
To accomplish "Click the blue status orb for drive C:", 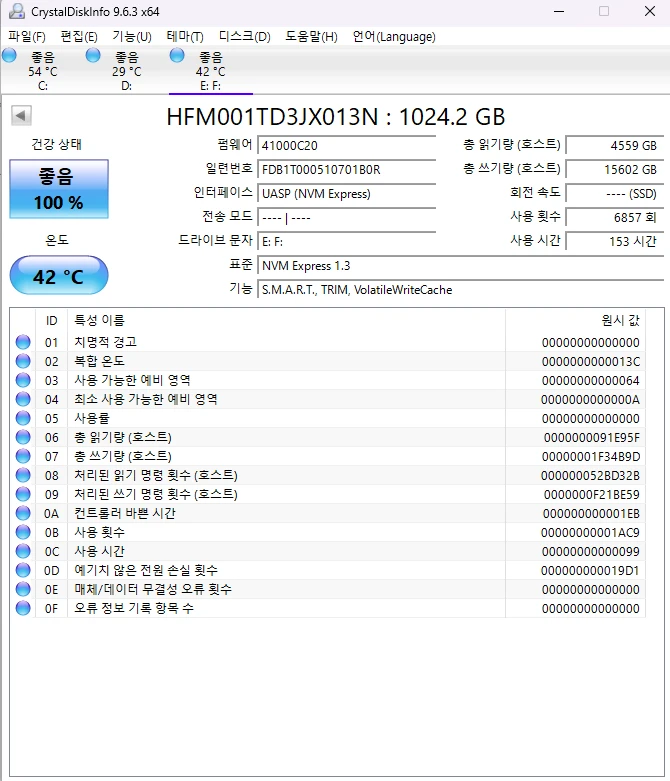I will [9, 55].
